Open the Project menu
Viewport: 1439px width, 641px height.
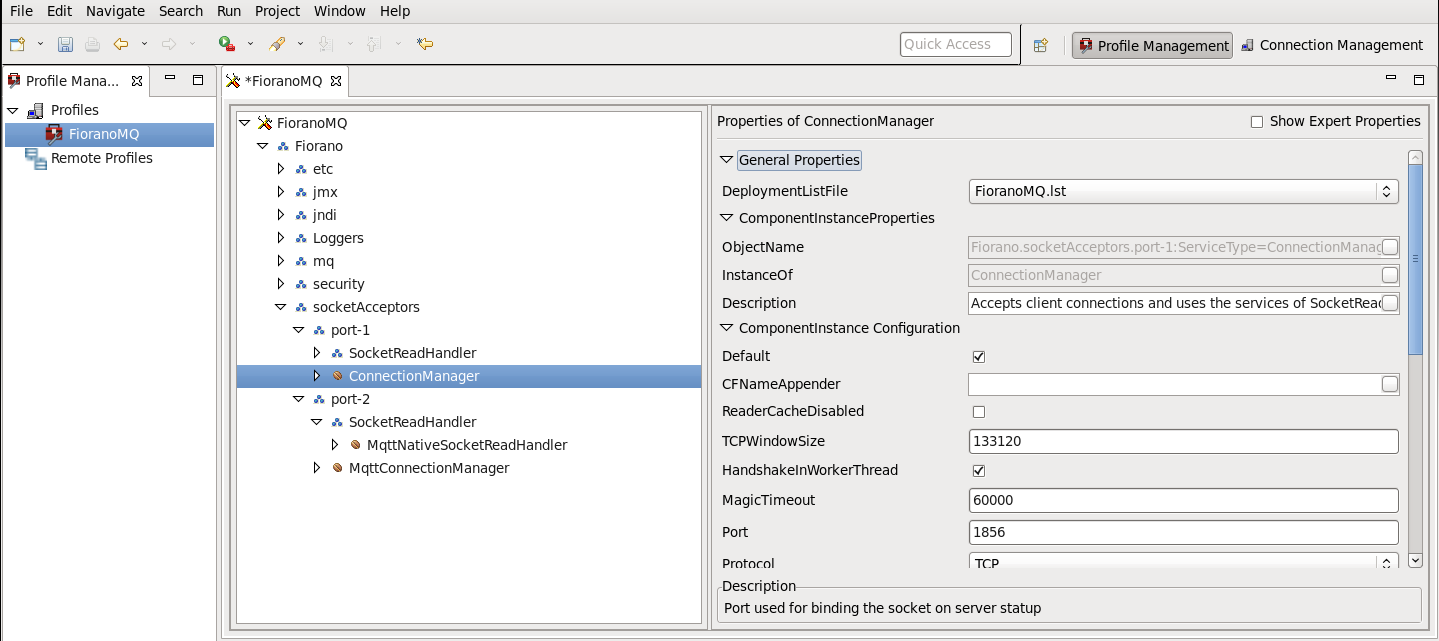pos(277,11)
